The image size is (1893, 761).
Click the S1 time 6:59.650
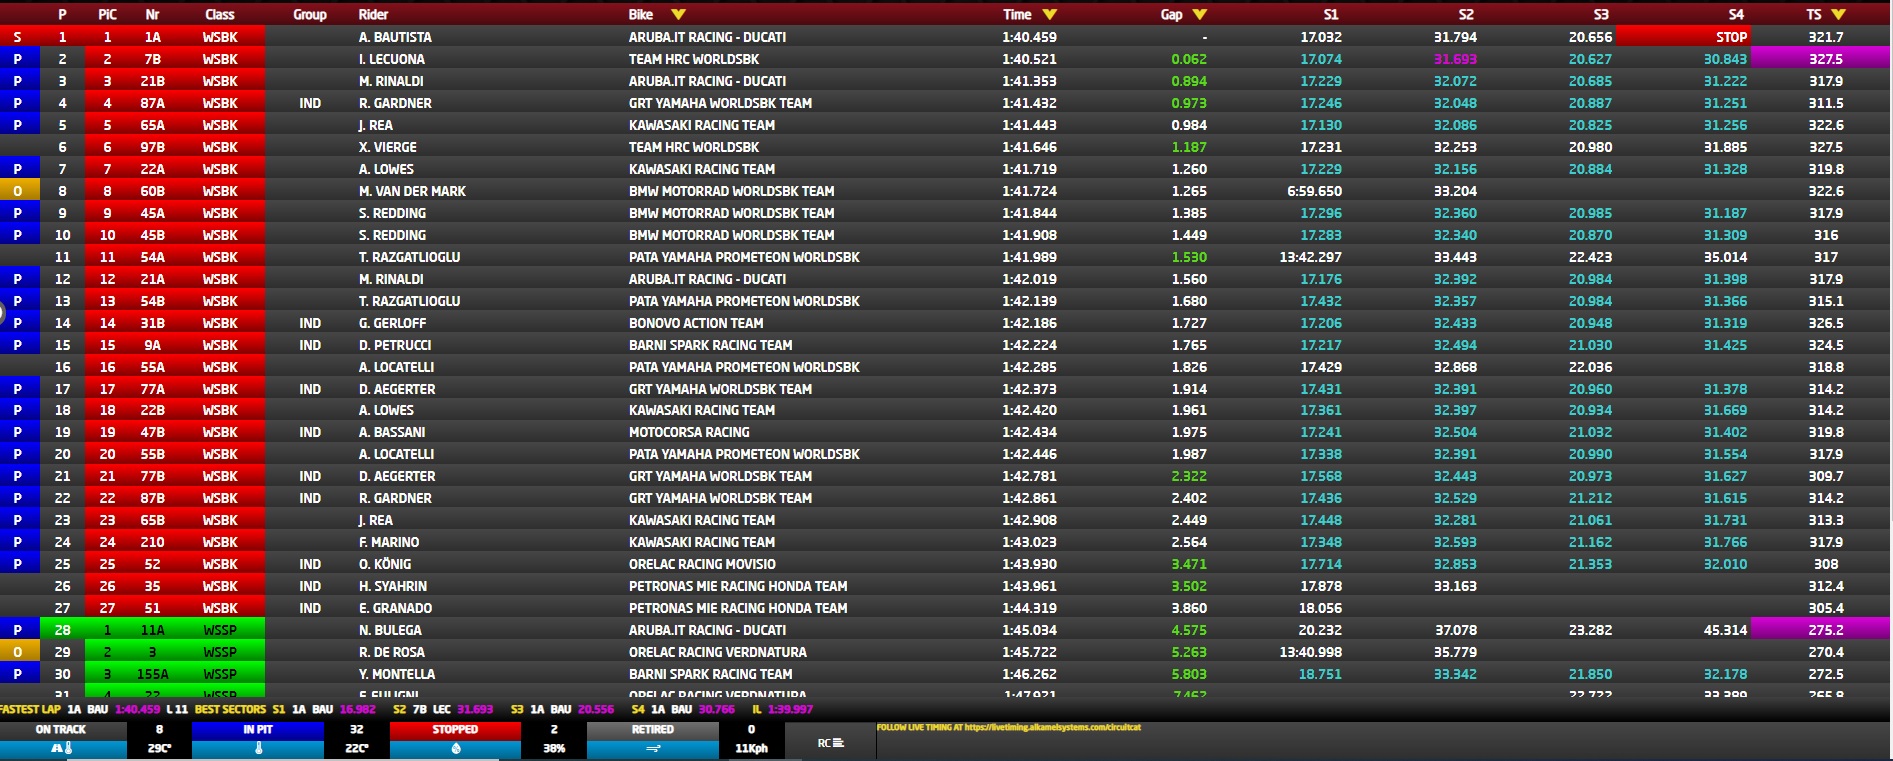pos(1314,191)
